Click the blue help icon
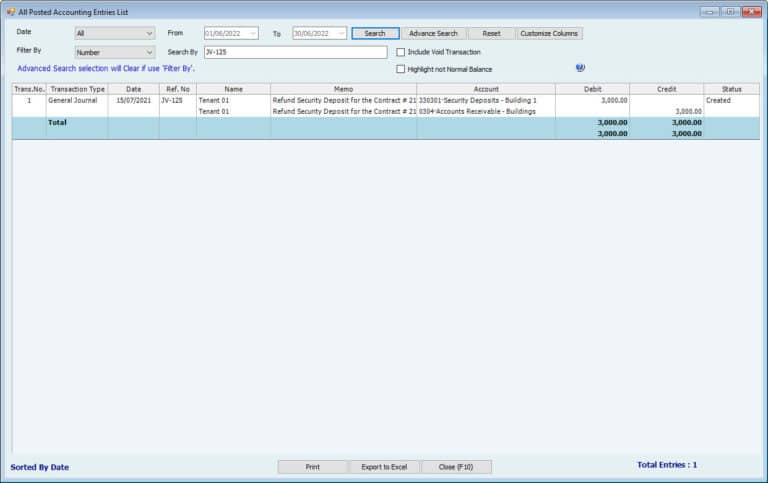Image resolution: width=768 pixels, height=483 pixels. coord(580,68)
